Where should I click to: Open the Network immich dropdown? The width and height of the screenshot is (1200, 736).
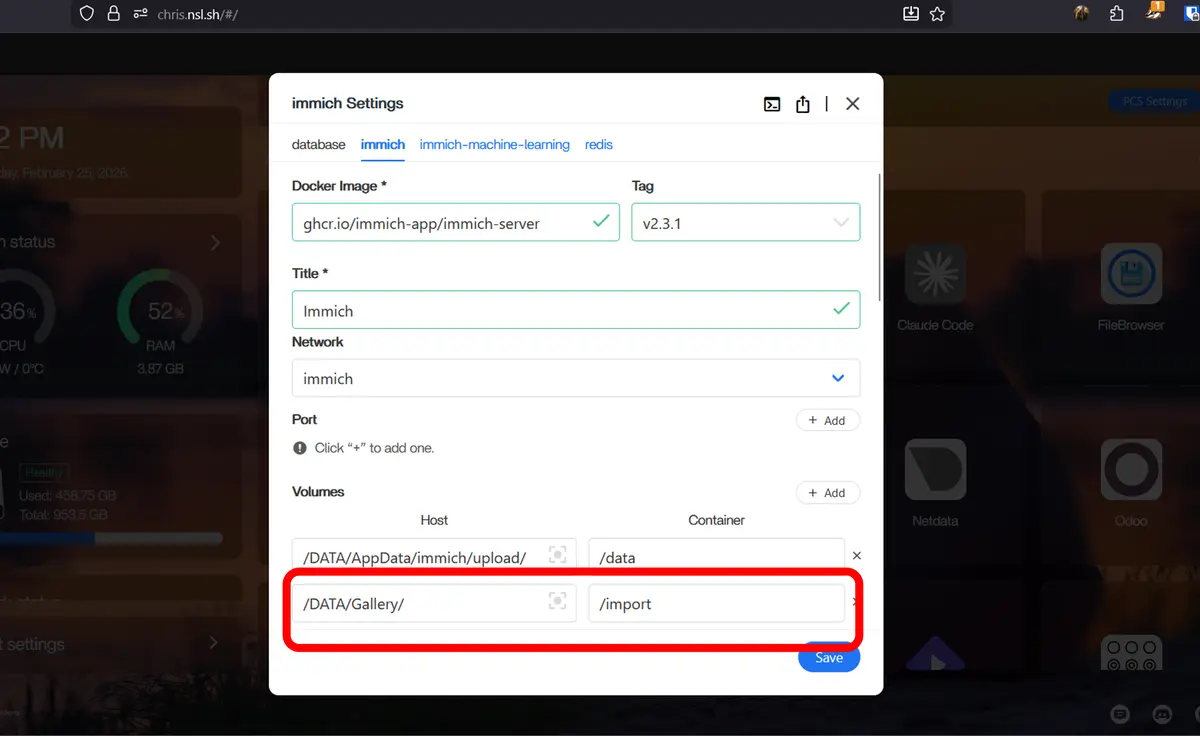(837, 378)
